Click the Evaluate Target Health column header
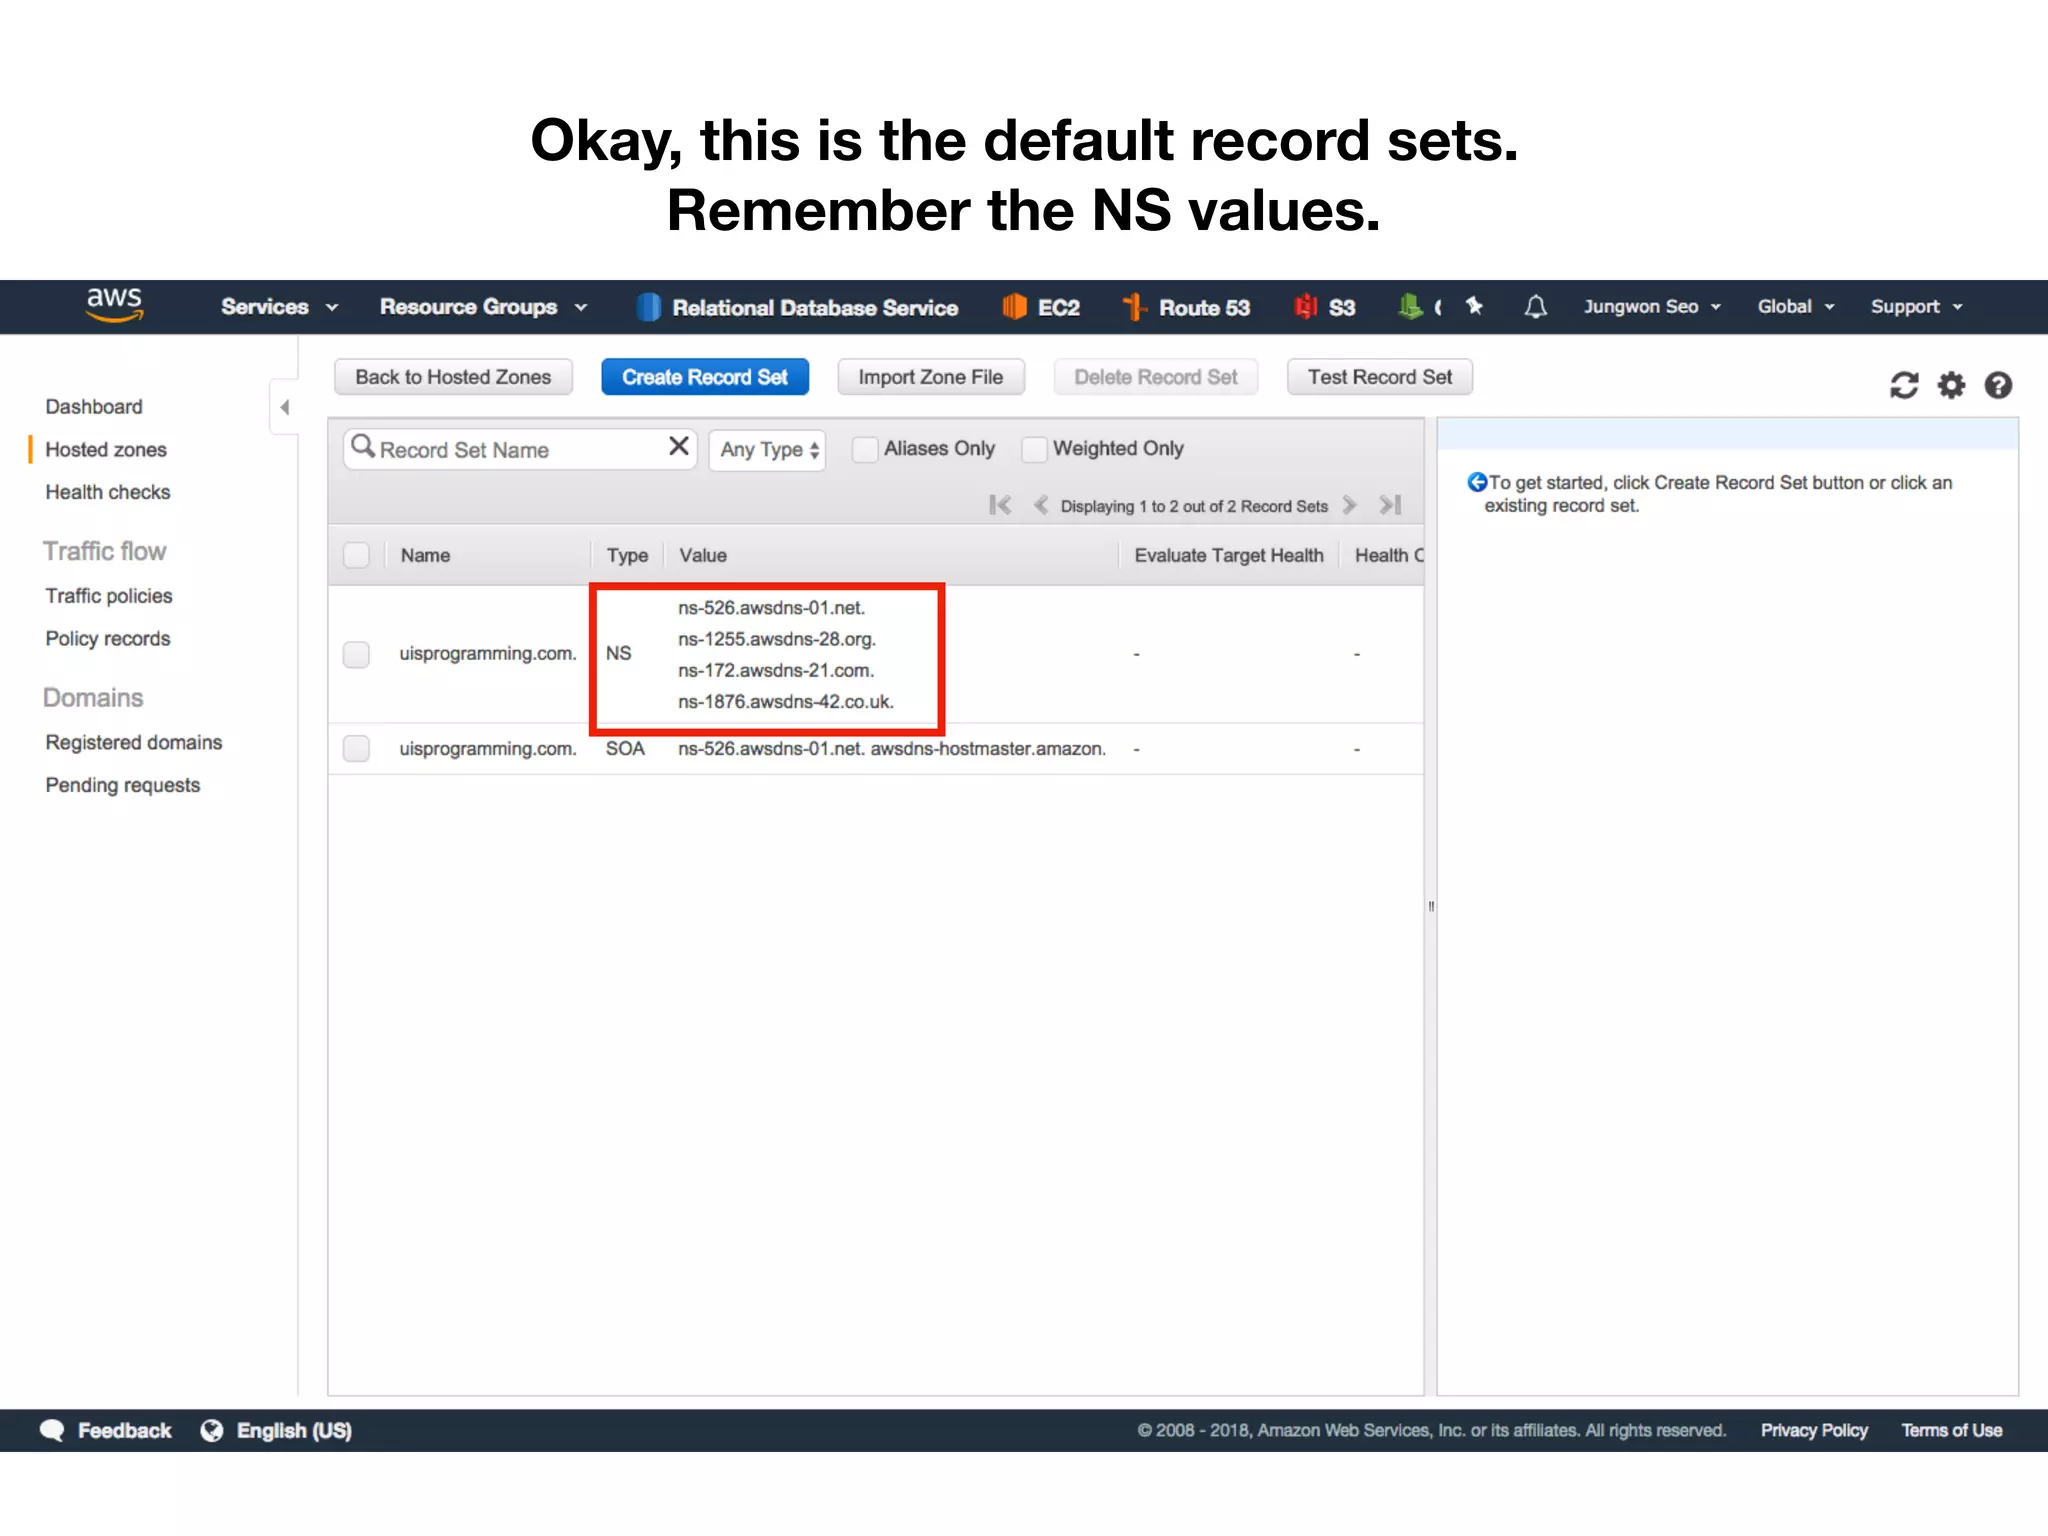The image size is (2048, 1536). point(1229,555)
